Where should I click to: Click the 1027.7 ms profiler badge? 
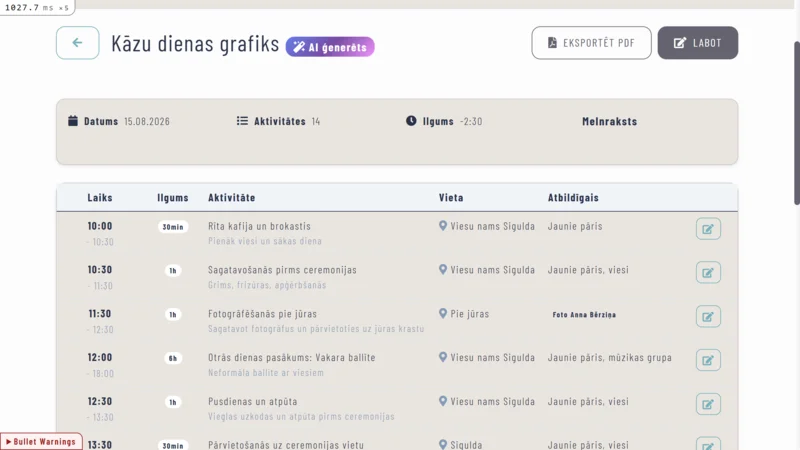point(37,7)
